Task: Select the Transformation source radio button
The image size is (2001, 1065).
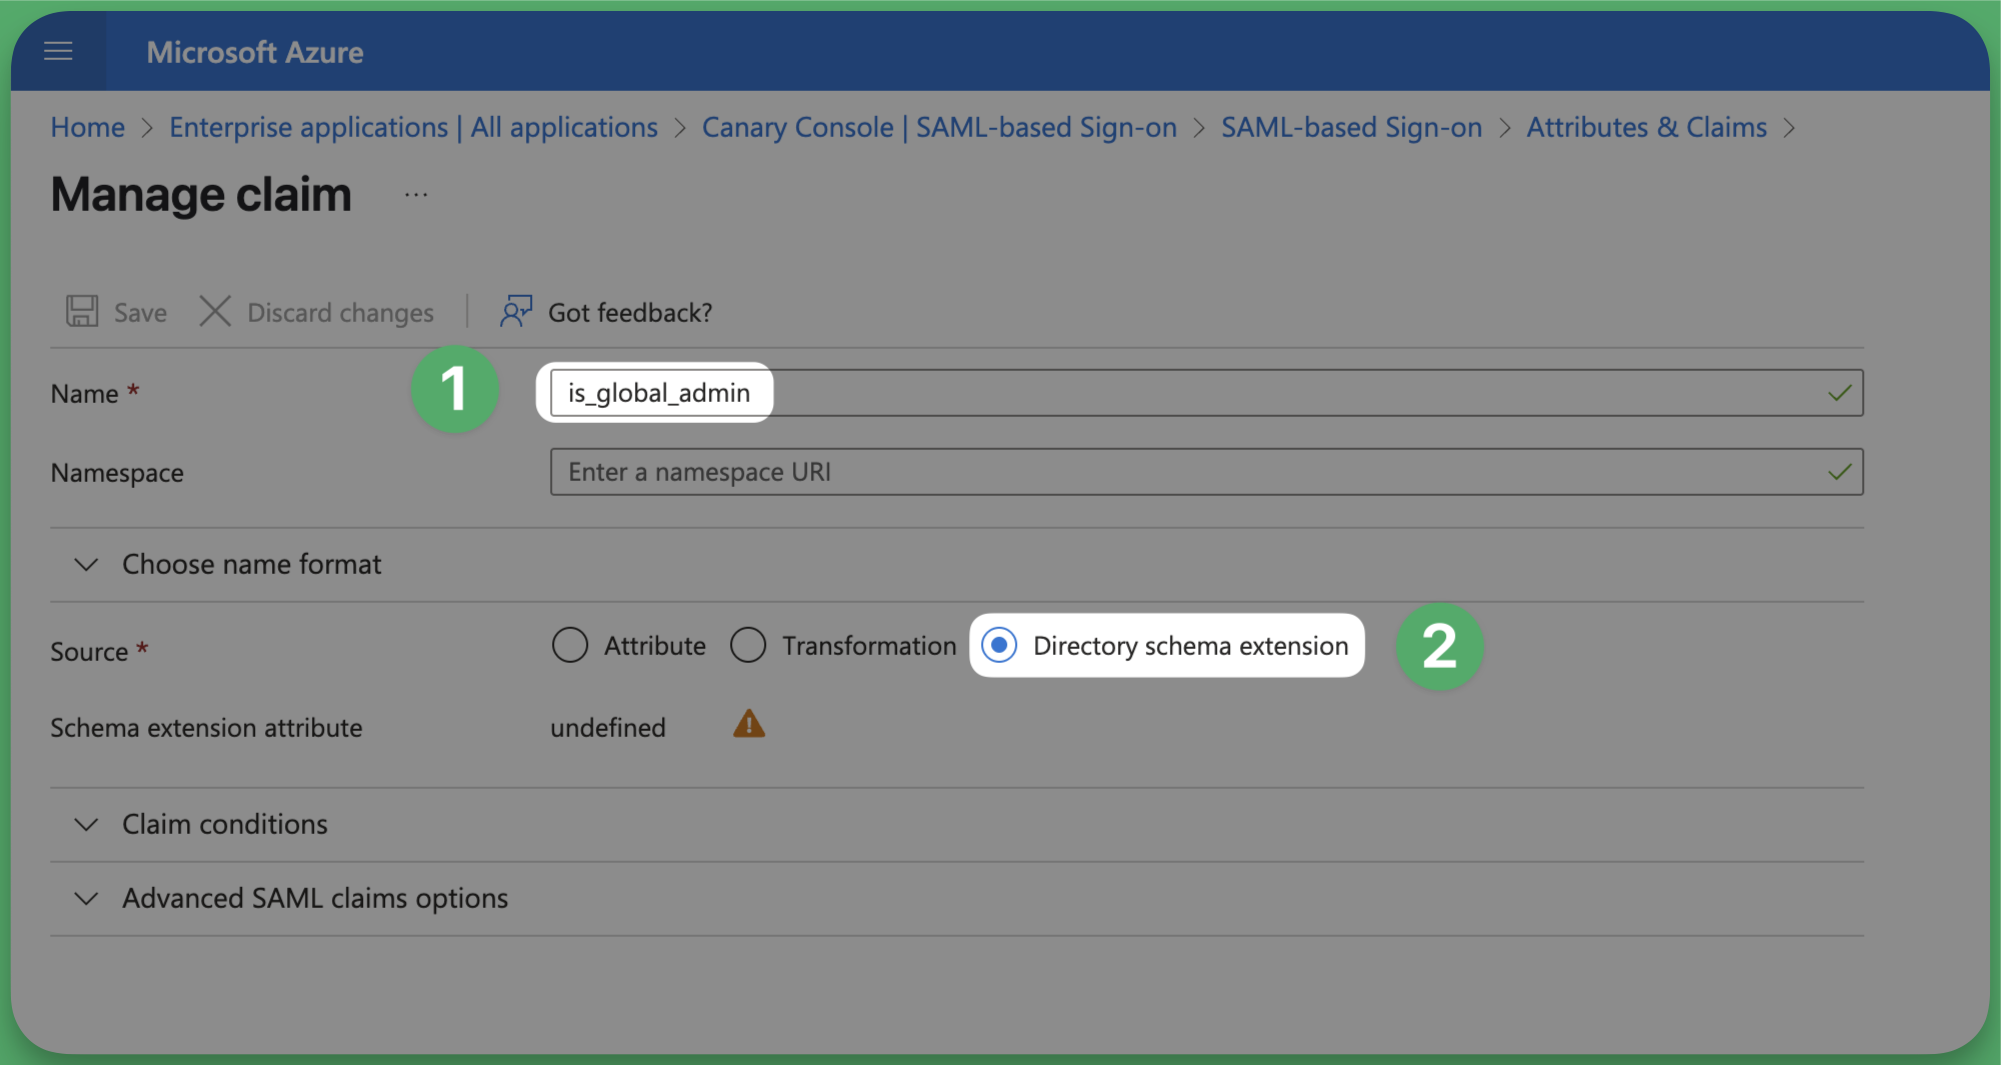Action: pos(748,645)
